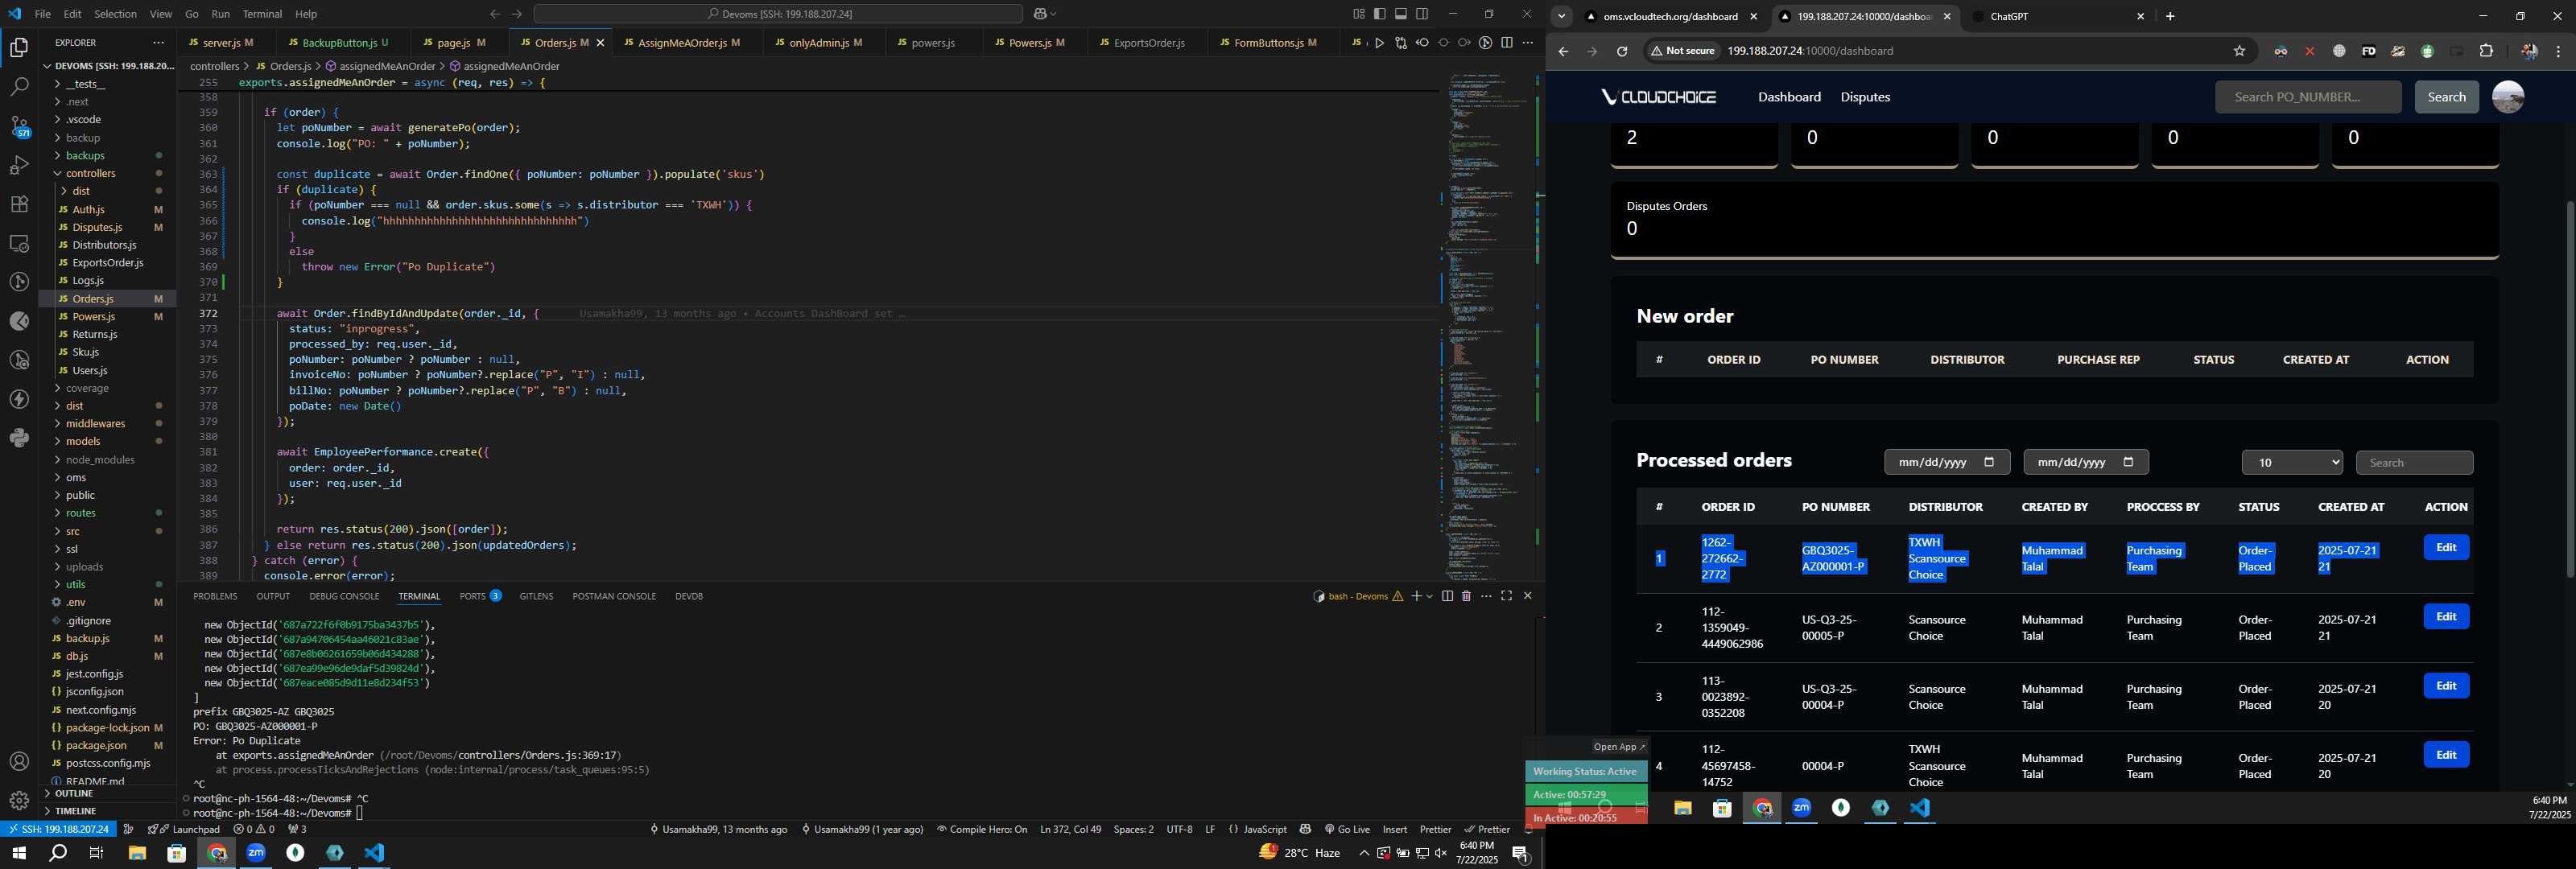Open Remote Explorer in the activity bar
This screenshot has height=869, width=2576.
click(19, 243)
